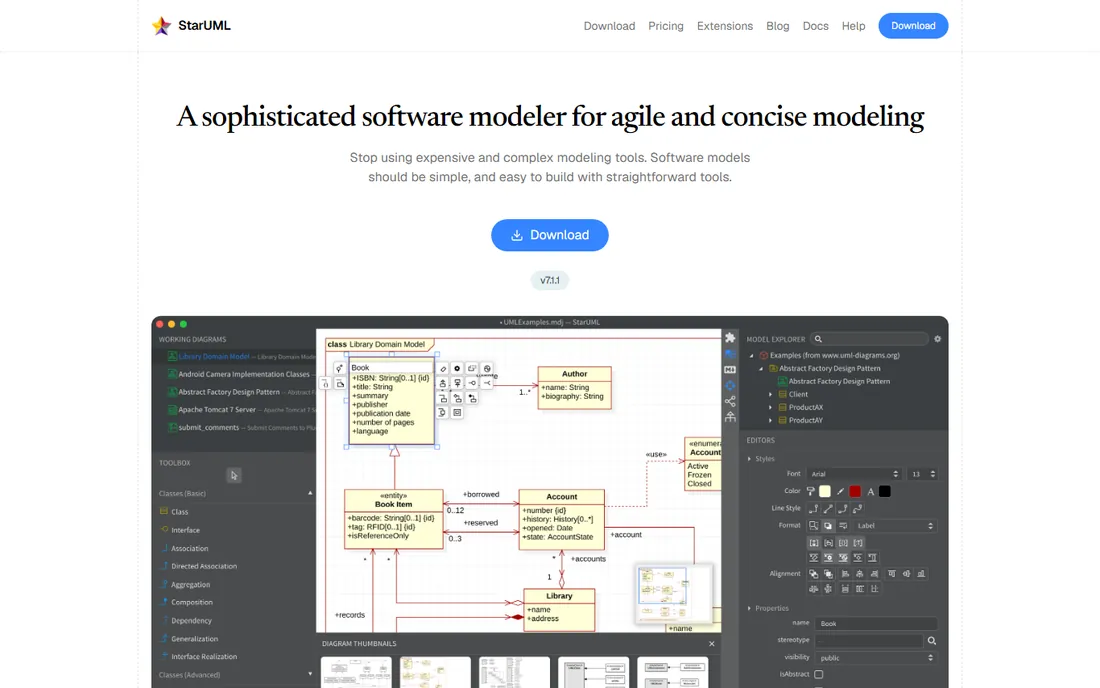Click the cream fill color swatch
The width and height of the screenshot is (1100, 688).
[x=825, y=492]
